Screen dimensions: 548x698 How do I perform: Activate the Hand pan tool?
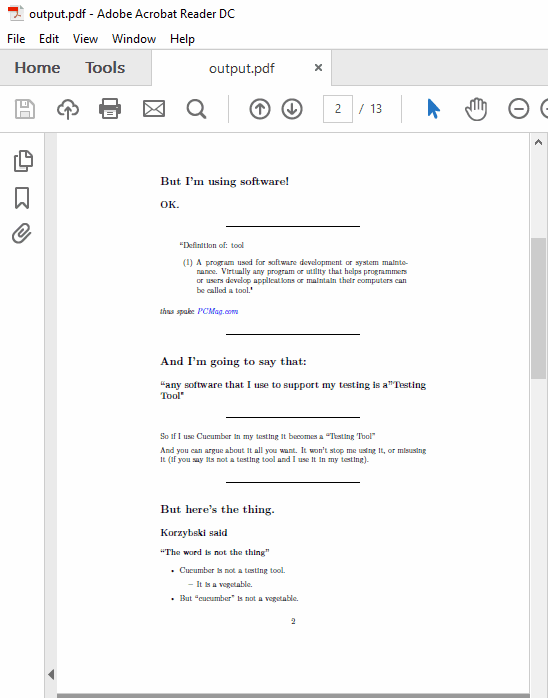[476, 109]
